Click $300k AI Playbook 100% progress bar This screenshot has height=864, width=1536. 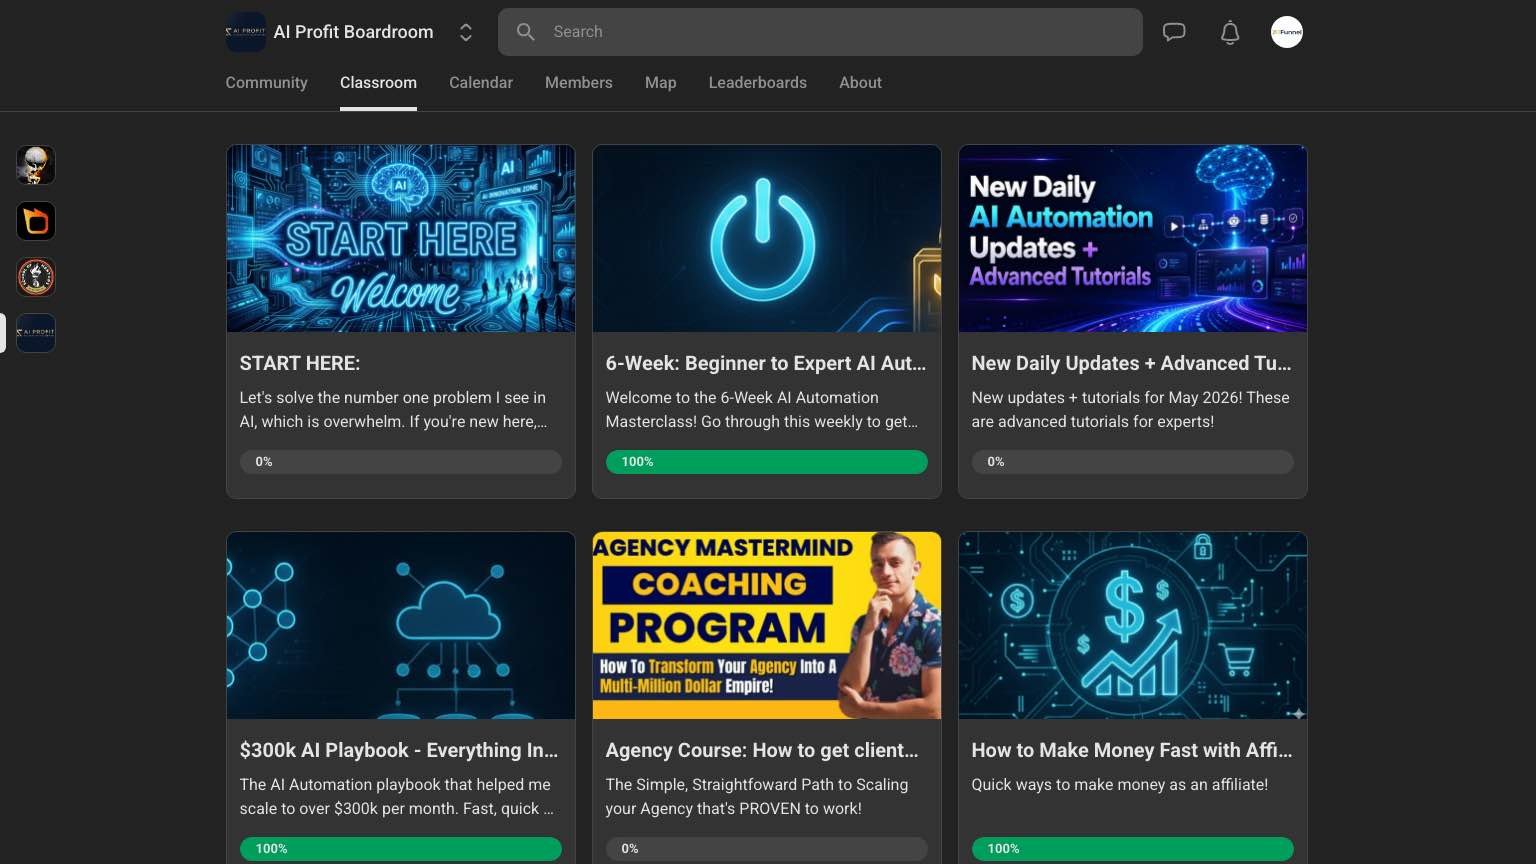(401, 849)
